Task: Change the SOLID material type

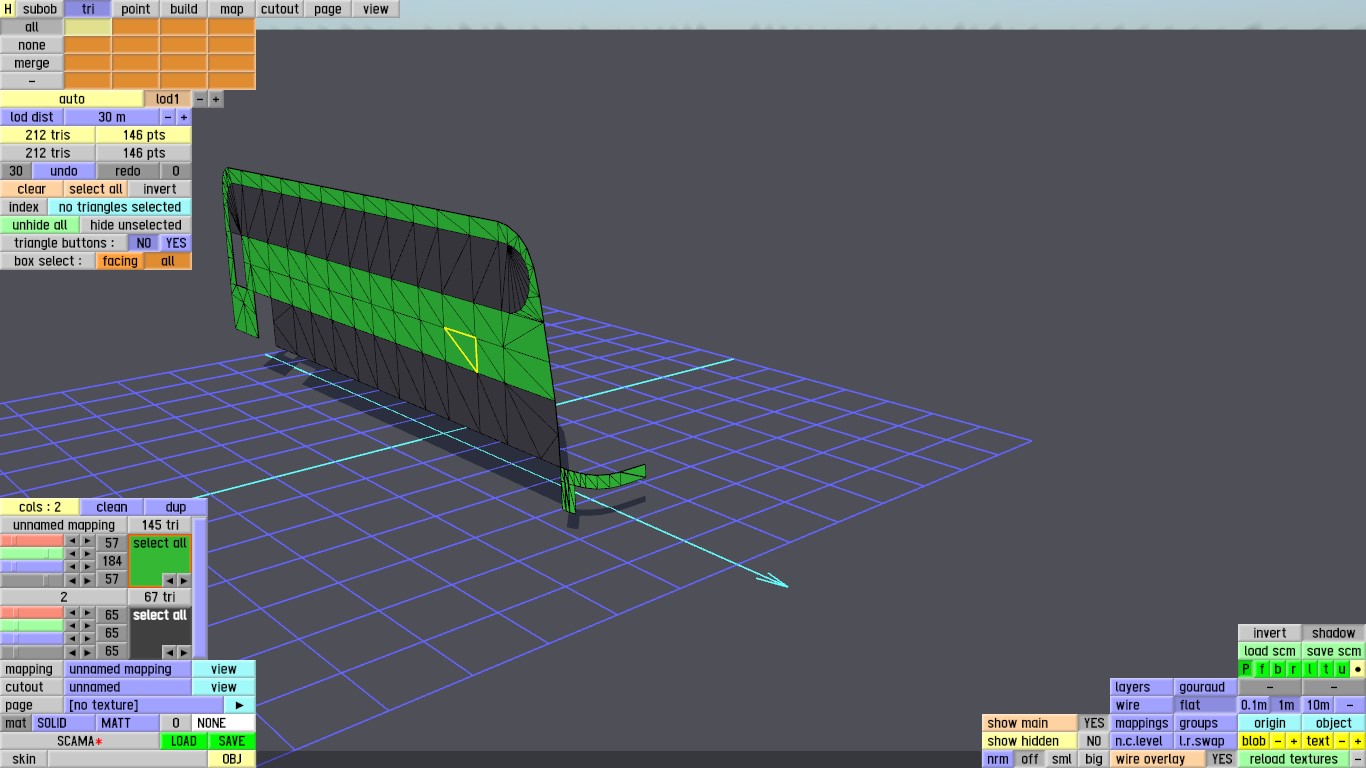Action: point(64,723)
